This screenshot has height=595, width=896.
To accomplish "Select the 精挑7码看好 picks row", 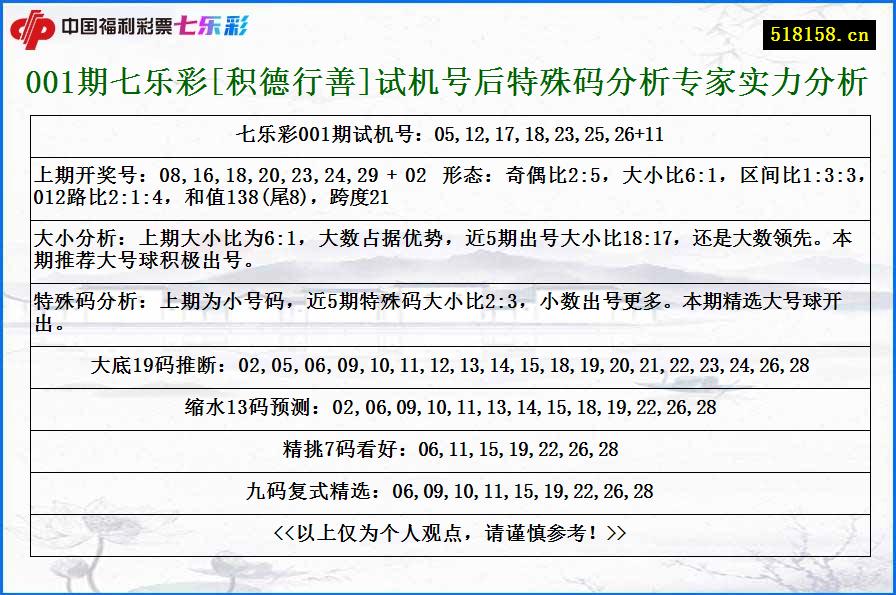I will click(x=448, y=449).
